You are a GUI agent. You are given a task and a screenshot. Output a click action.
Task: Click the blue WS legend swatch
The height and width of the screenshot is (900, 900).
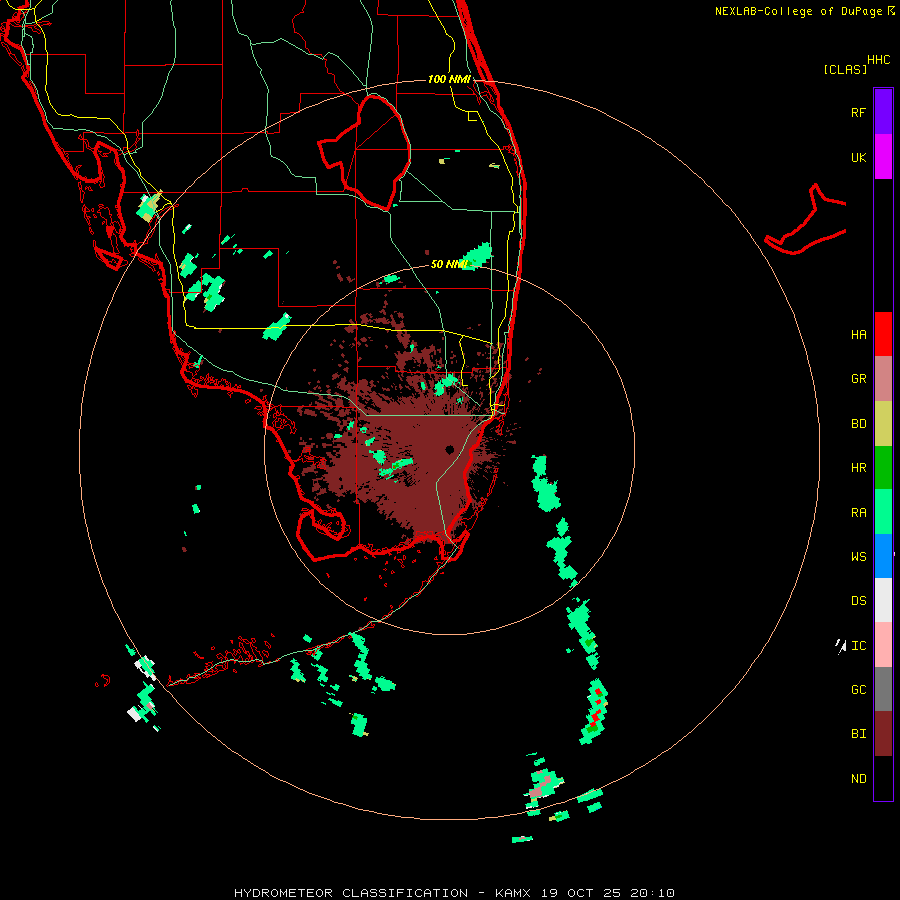tap(883, 556)
